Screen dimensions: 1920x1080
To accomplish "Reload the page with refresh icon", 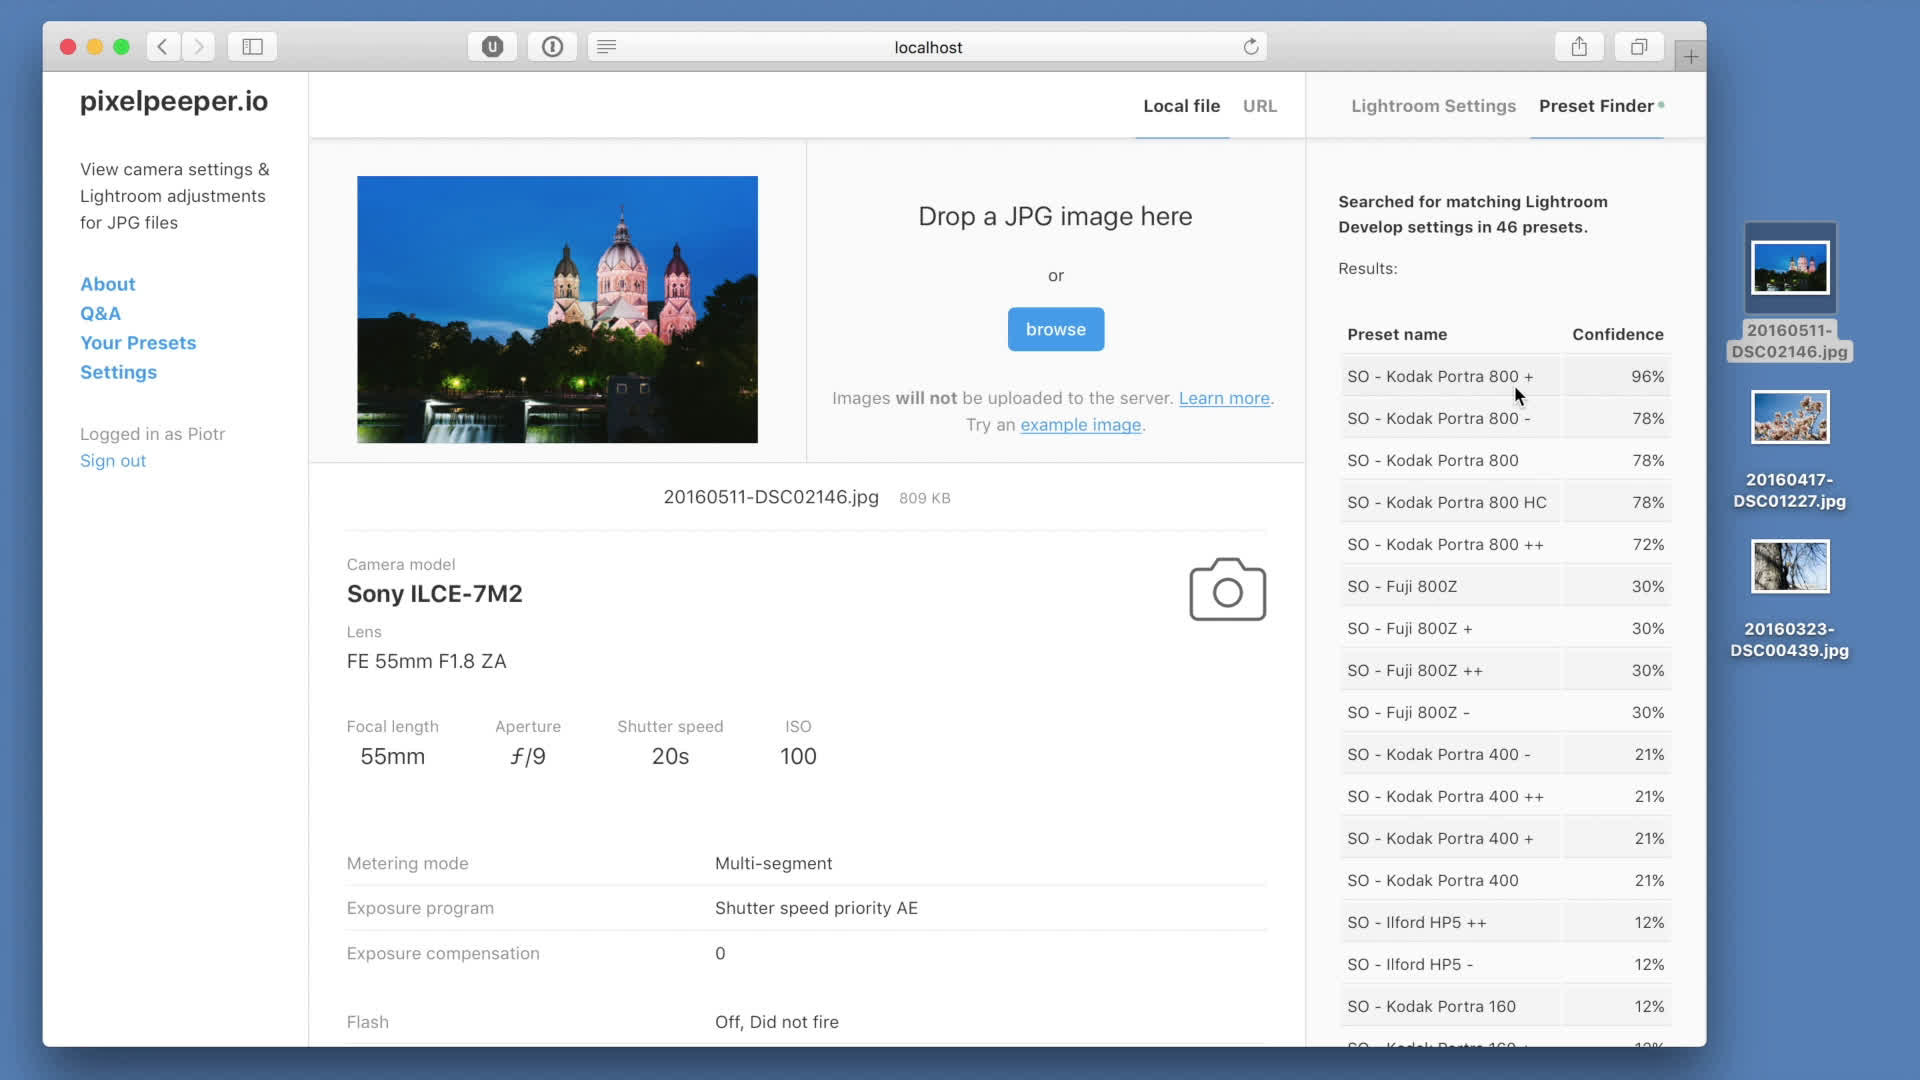I will pos(1250,47).
